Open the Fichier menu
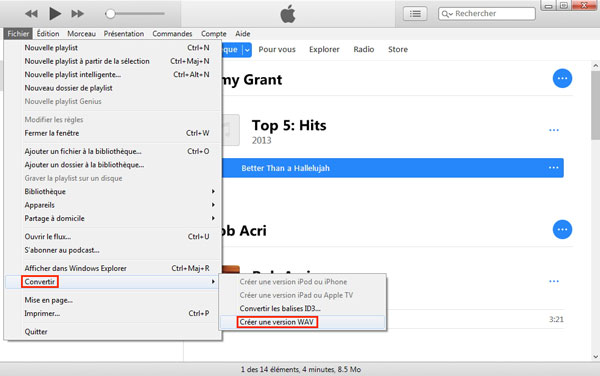600x376 pixels. click(18, 34)
